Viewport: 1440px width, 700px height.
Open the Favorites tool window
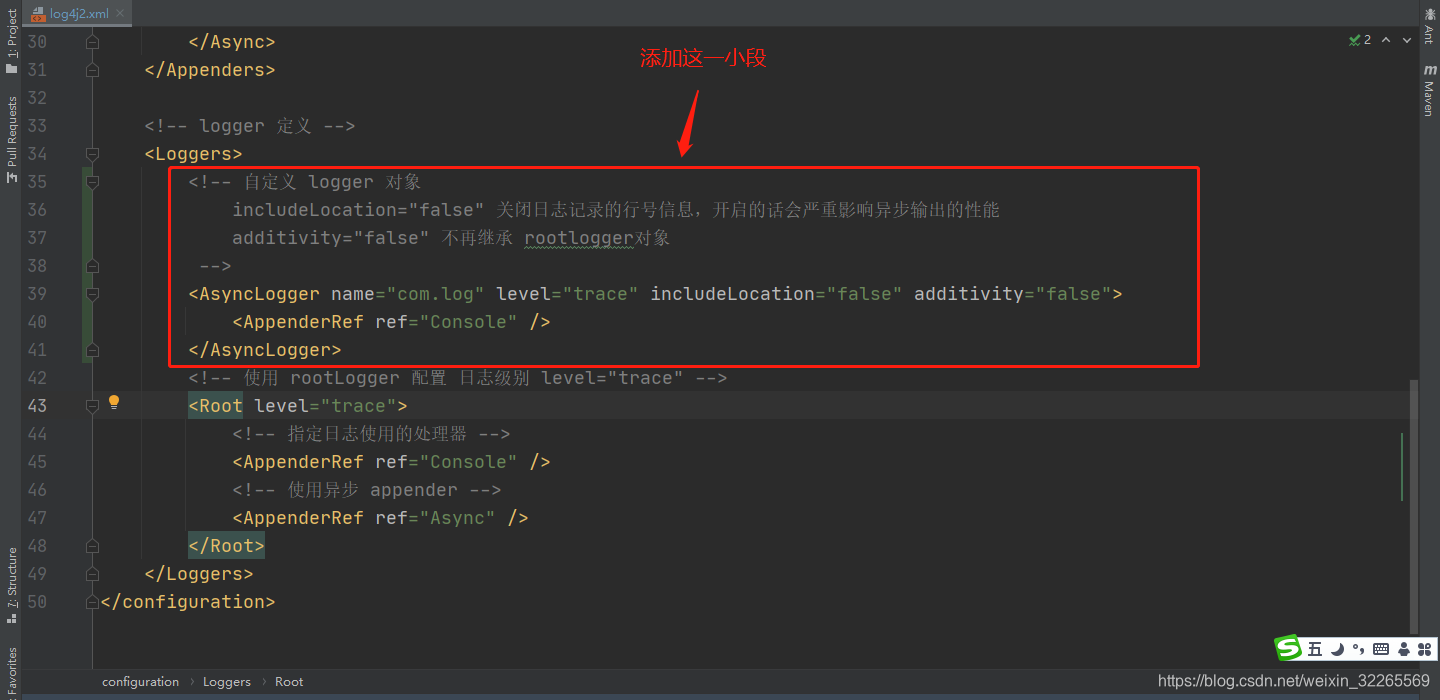[12, 672]
